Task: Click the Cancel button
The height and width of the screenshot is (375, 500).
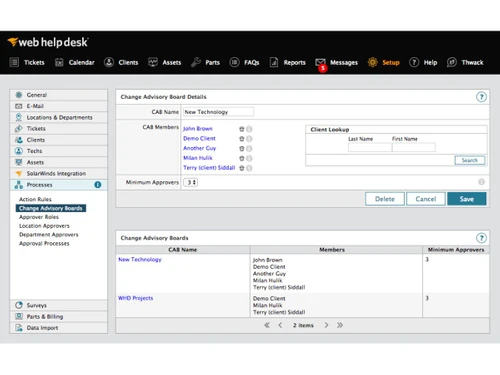Action: click(x=426, y=199)
